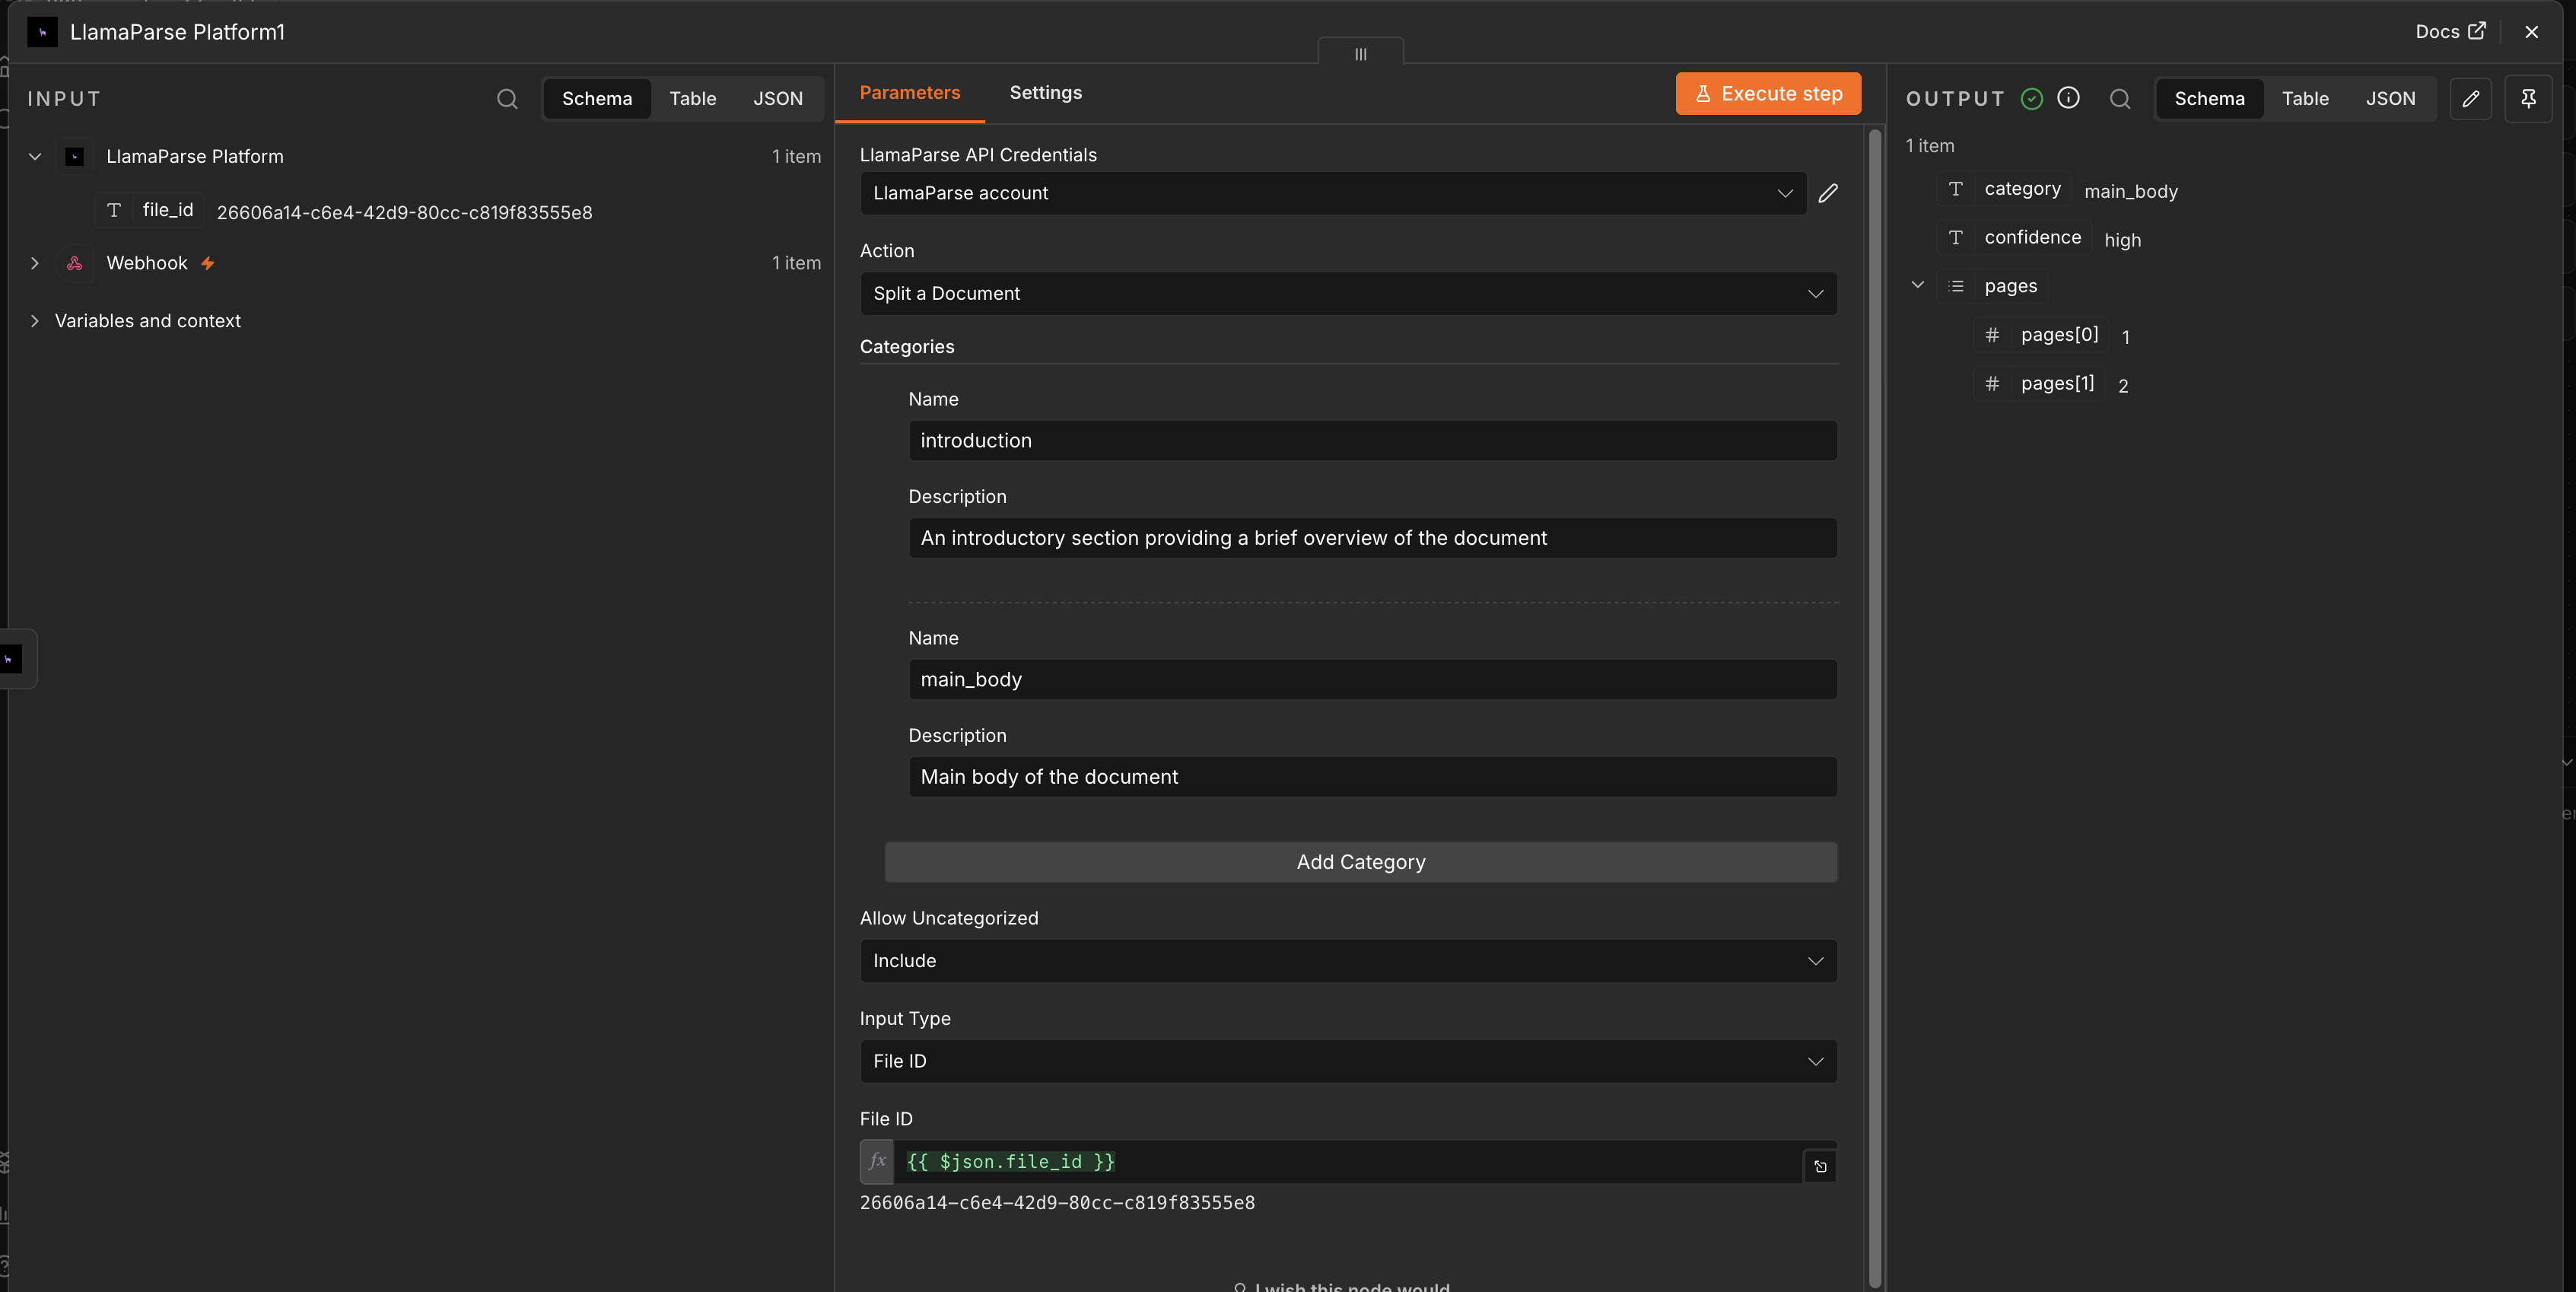Click the fx expression icon for File ID
The width and height of the screenshot is (2576, 1292).
877,1161
